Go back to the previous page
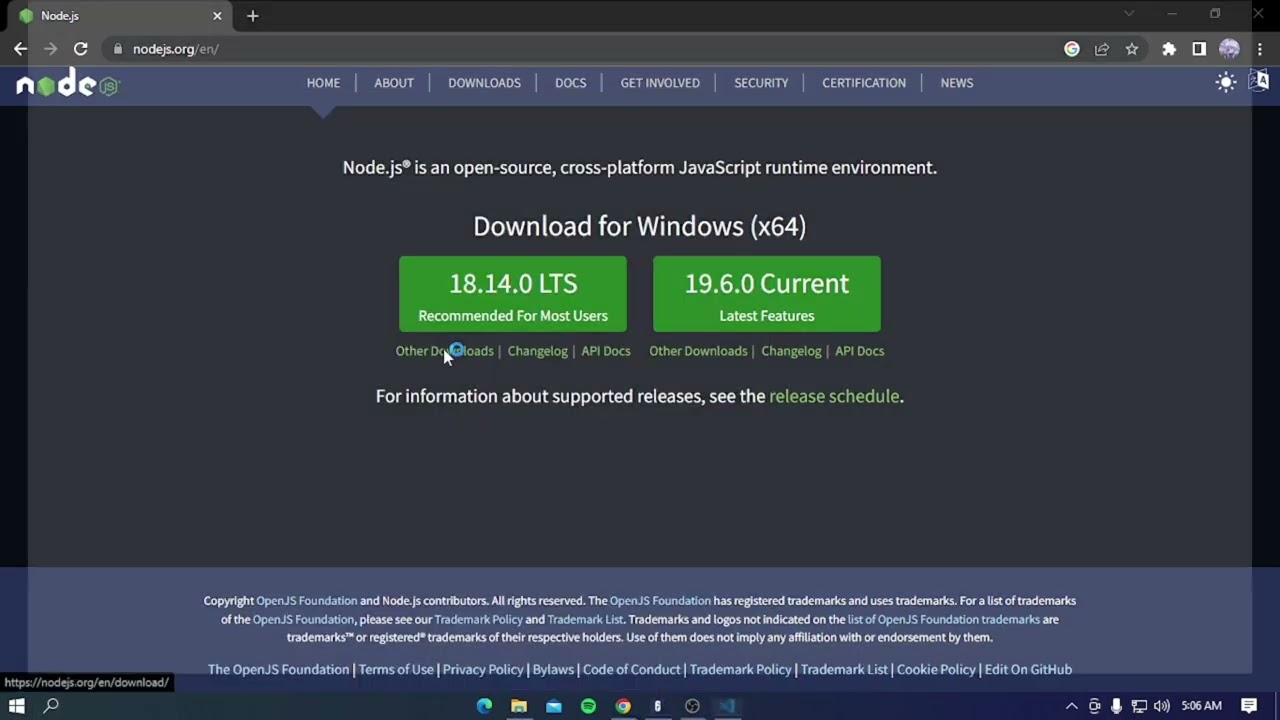This screenshot has height=720, width=1280. point(21,49)
